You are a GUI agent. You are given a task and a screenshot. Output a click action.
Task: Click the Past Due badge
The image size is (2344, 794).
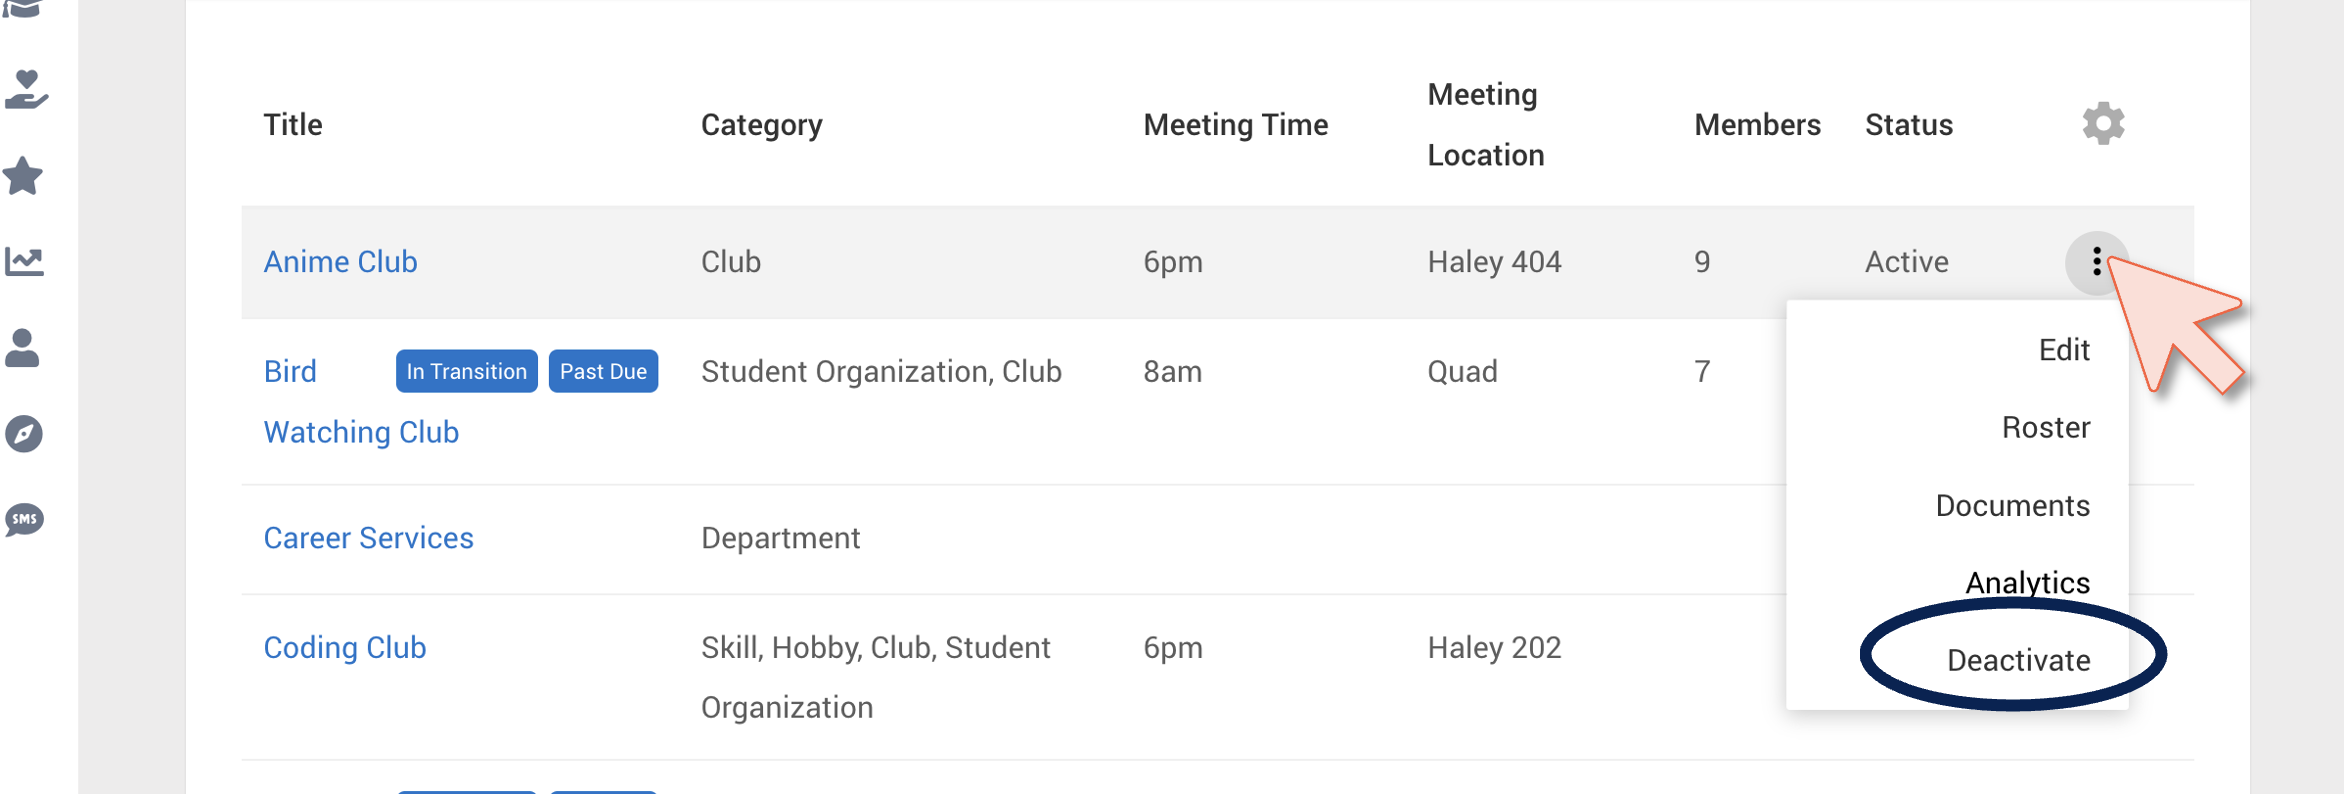point(603,372)
